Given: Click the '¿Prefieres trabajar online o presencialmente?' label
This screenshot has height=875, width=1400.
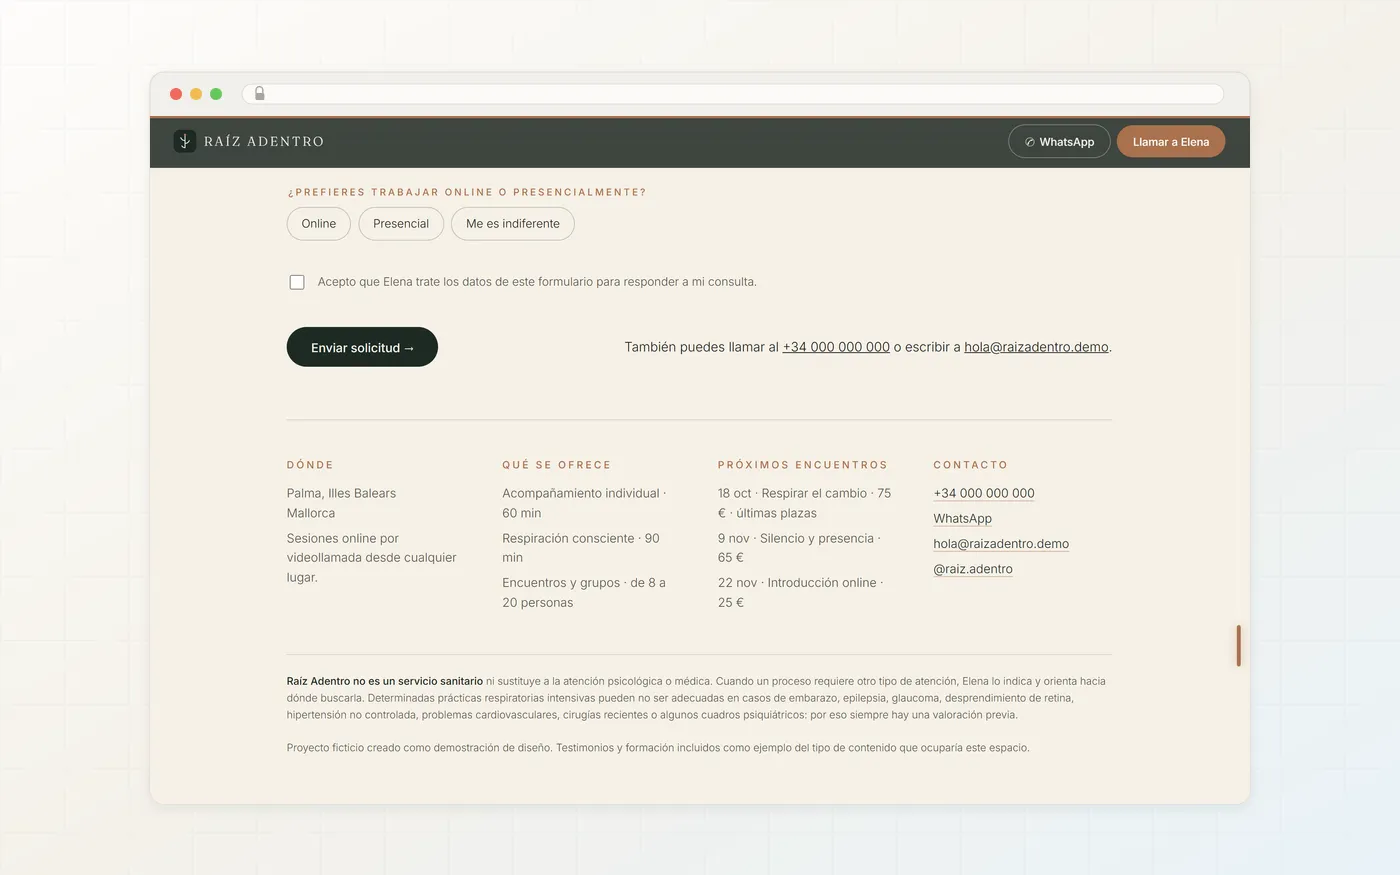Looking at the screenshot, I should click(466, 192).
